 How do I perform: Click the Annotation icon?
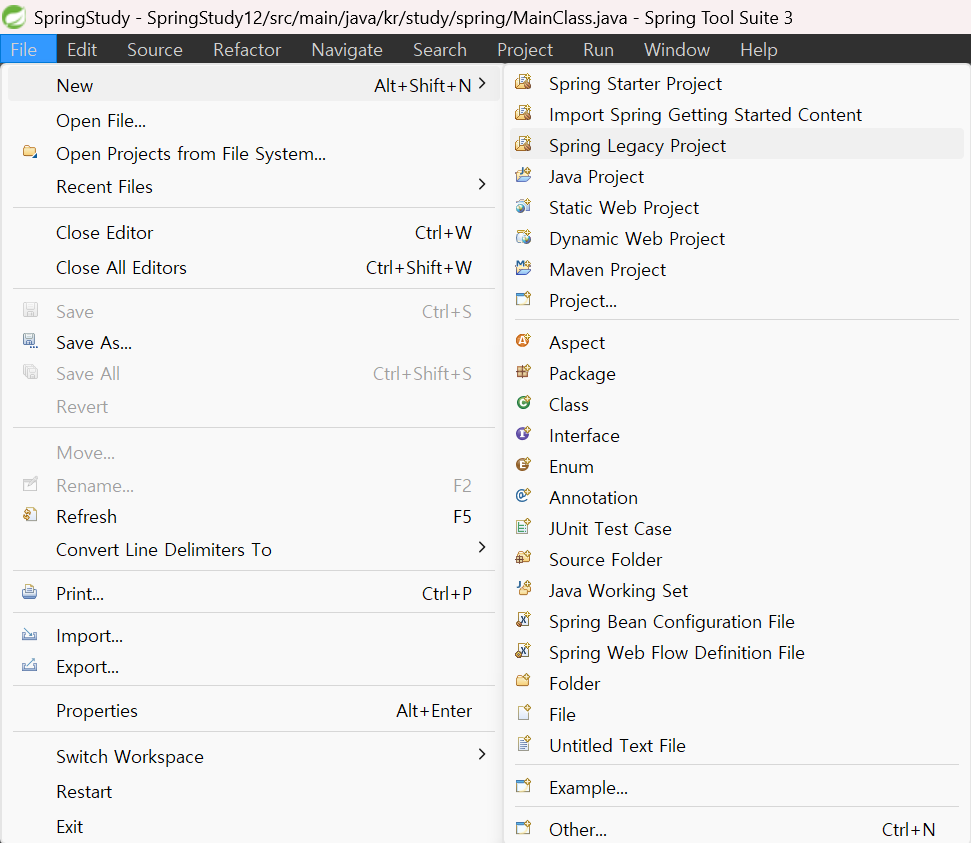(x=523, y=496)
